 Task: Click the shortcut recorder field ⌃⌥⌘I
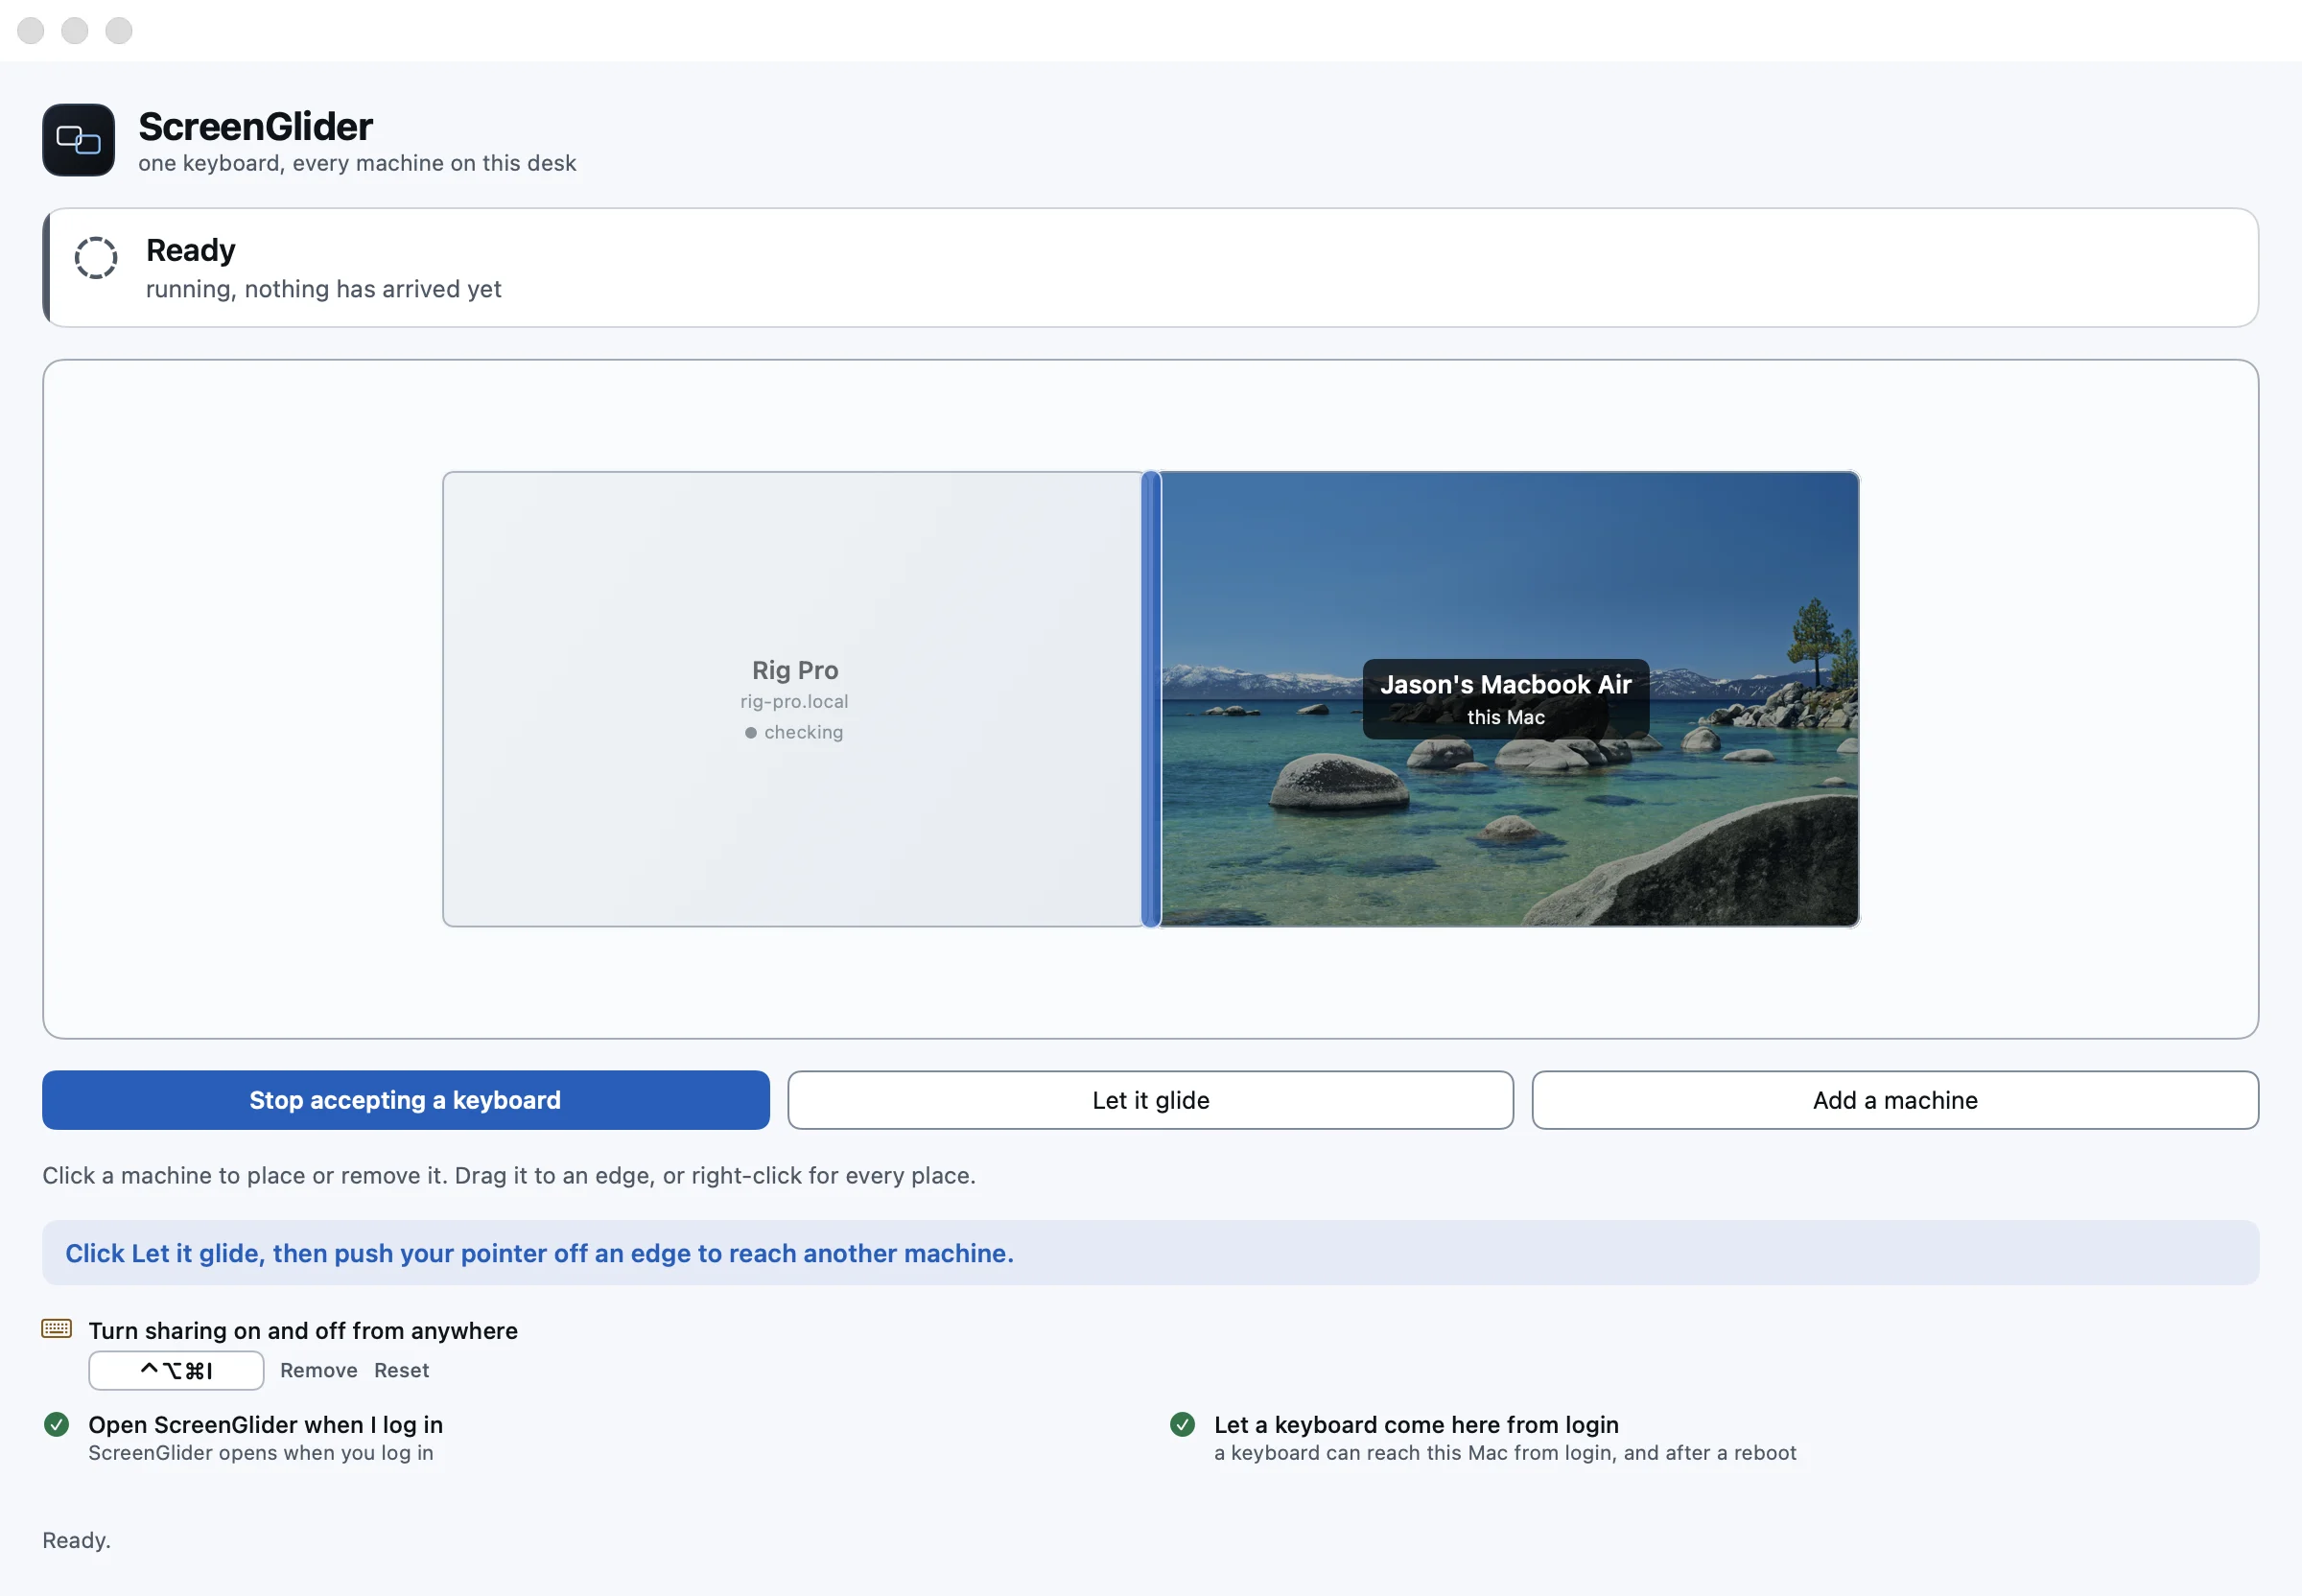(x=176, y=1370)
